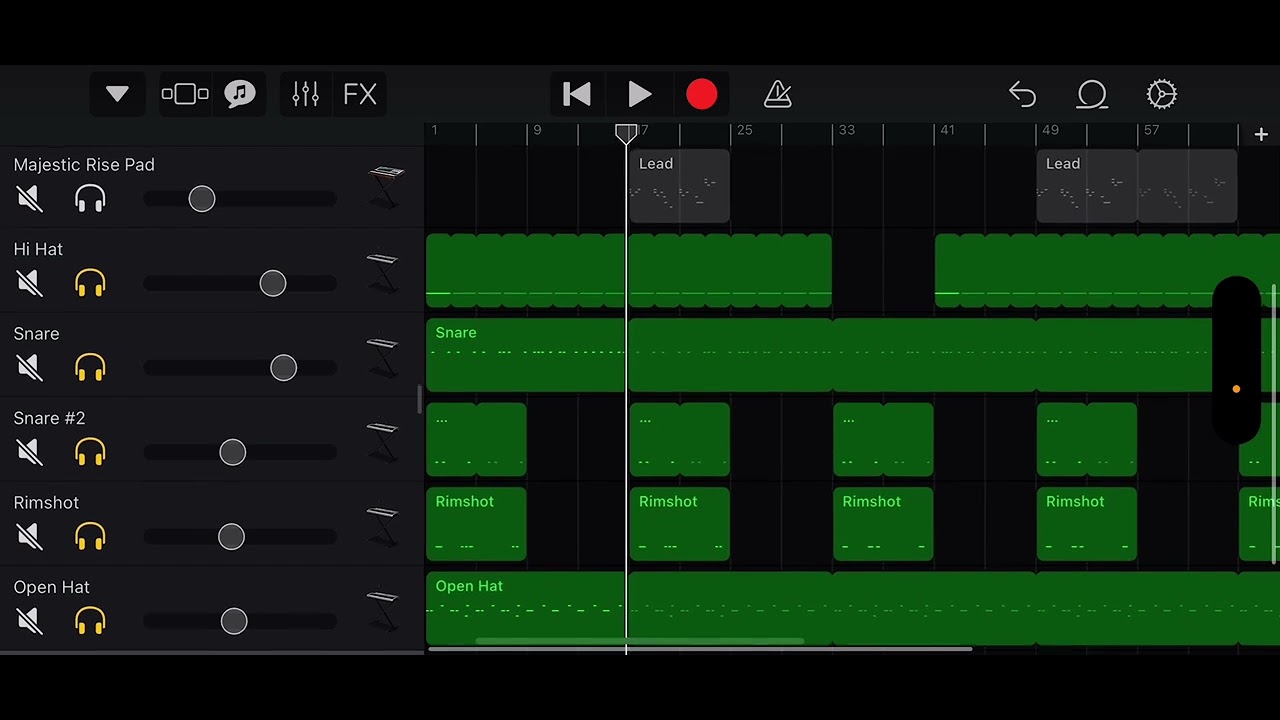Viewport: 1280px width, 720px height.
Task: Toggle the metronome
Action: pyautogui.click(x=778, y=94)
